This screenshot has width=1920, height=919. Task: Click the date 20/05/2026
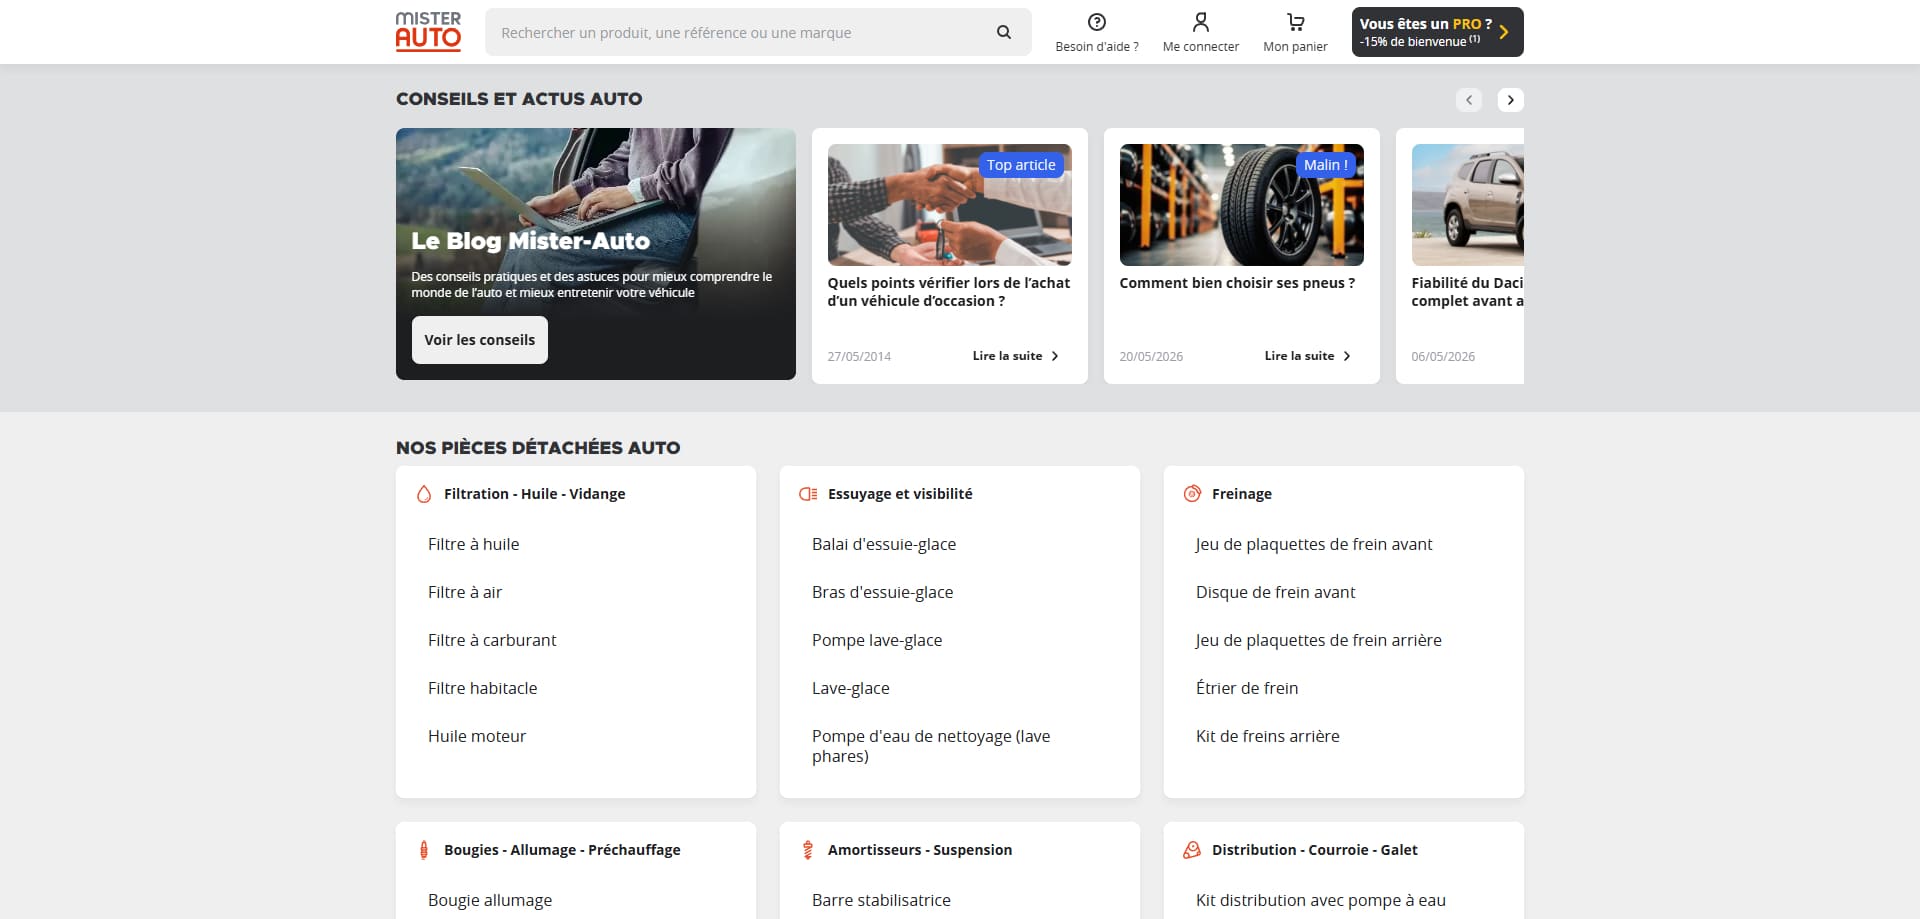point(1151,356)
